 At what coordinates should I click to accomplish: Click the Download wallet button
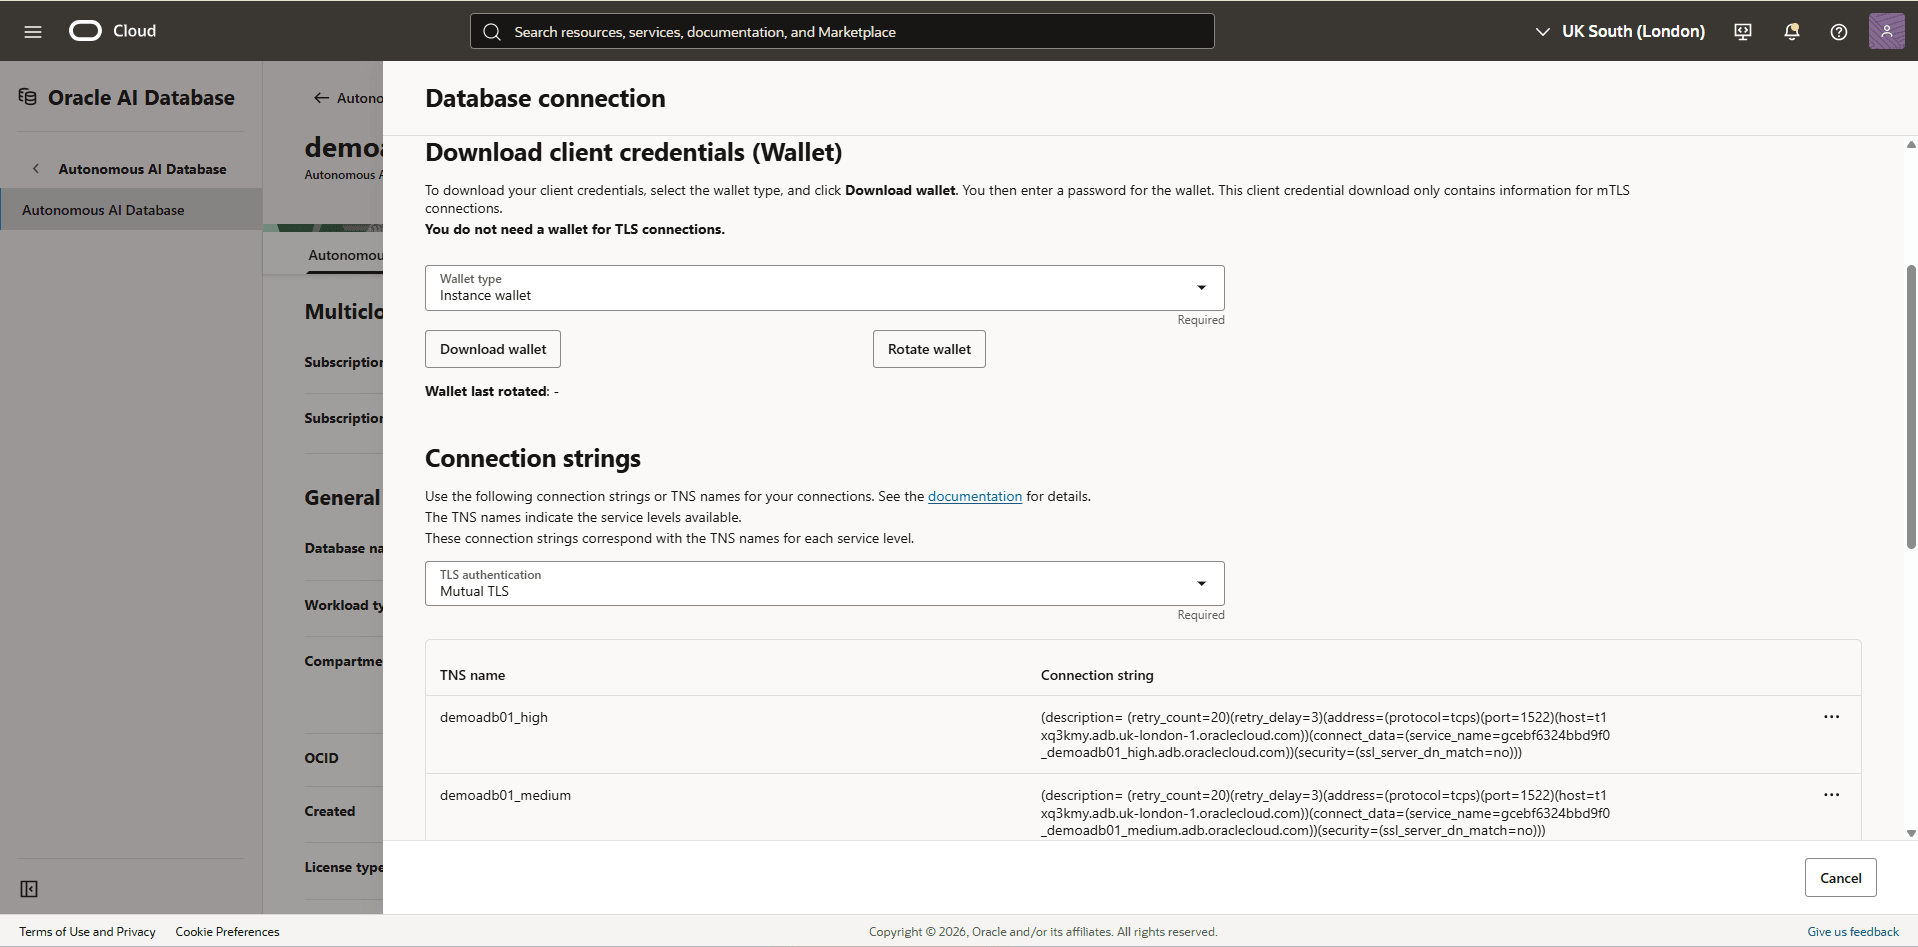click(x=493, y=349)
